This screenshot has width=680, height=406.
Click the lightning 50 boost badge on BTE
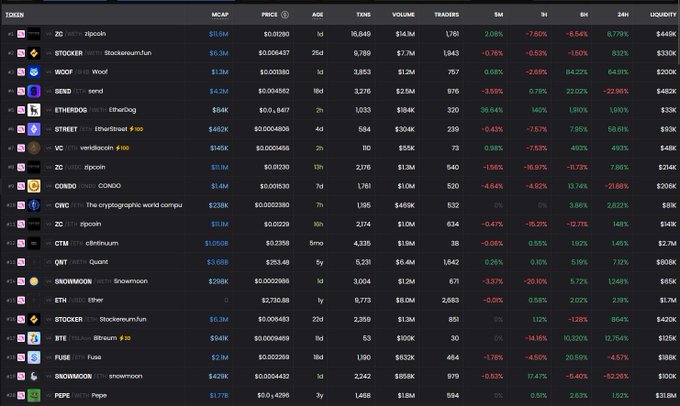125,338
